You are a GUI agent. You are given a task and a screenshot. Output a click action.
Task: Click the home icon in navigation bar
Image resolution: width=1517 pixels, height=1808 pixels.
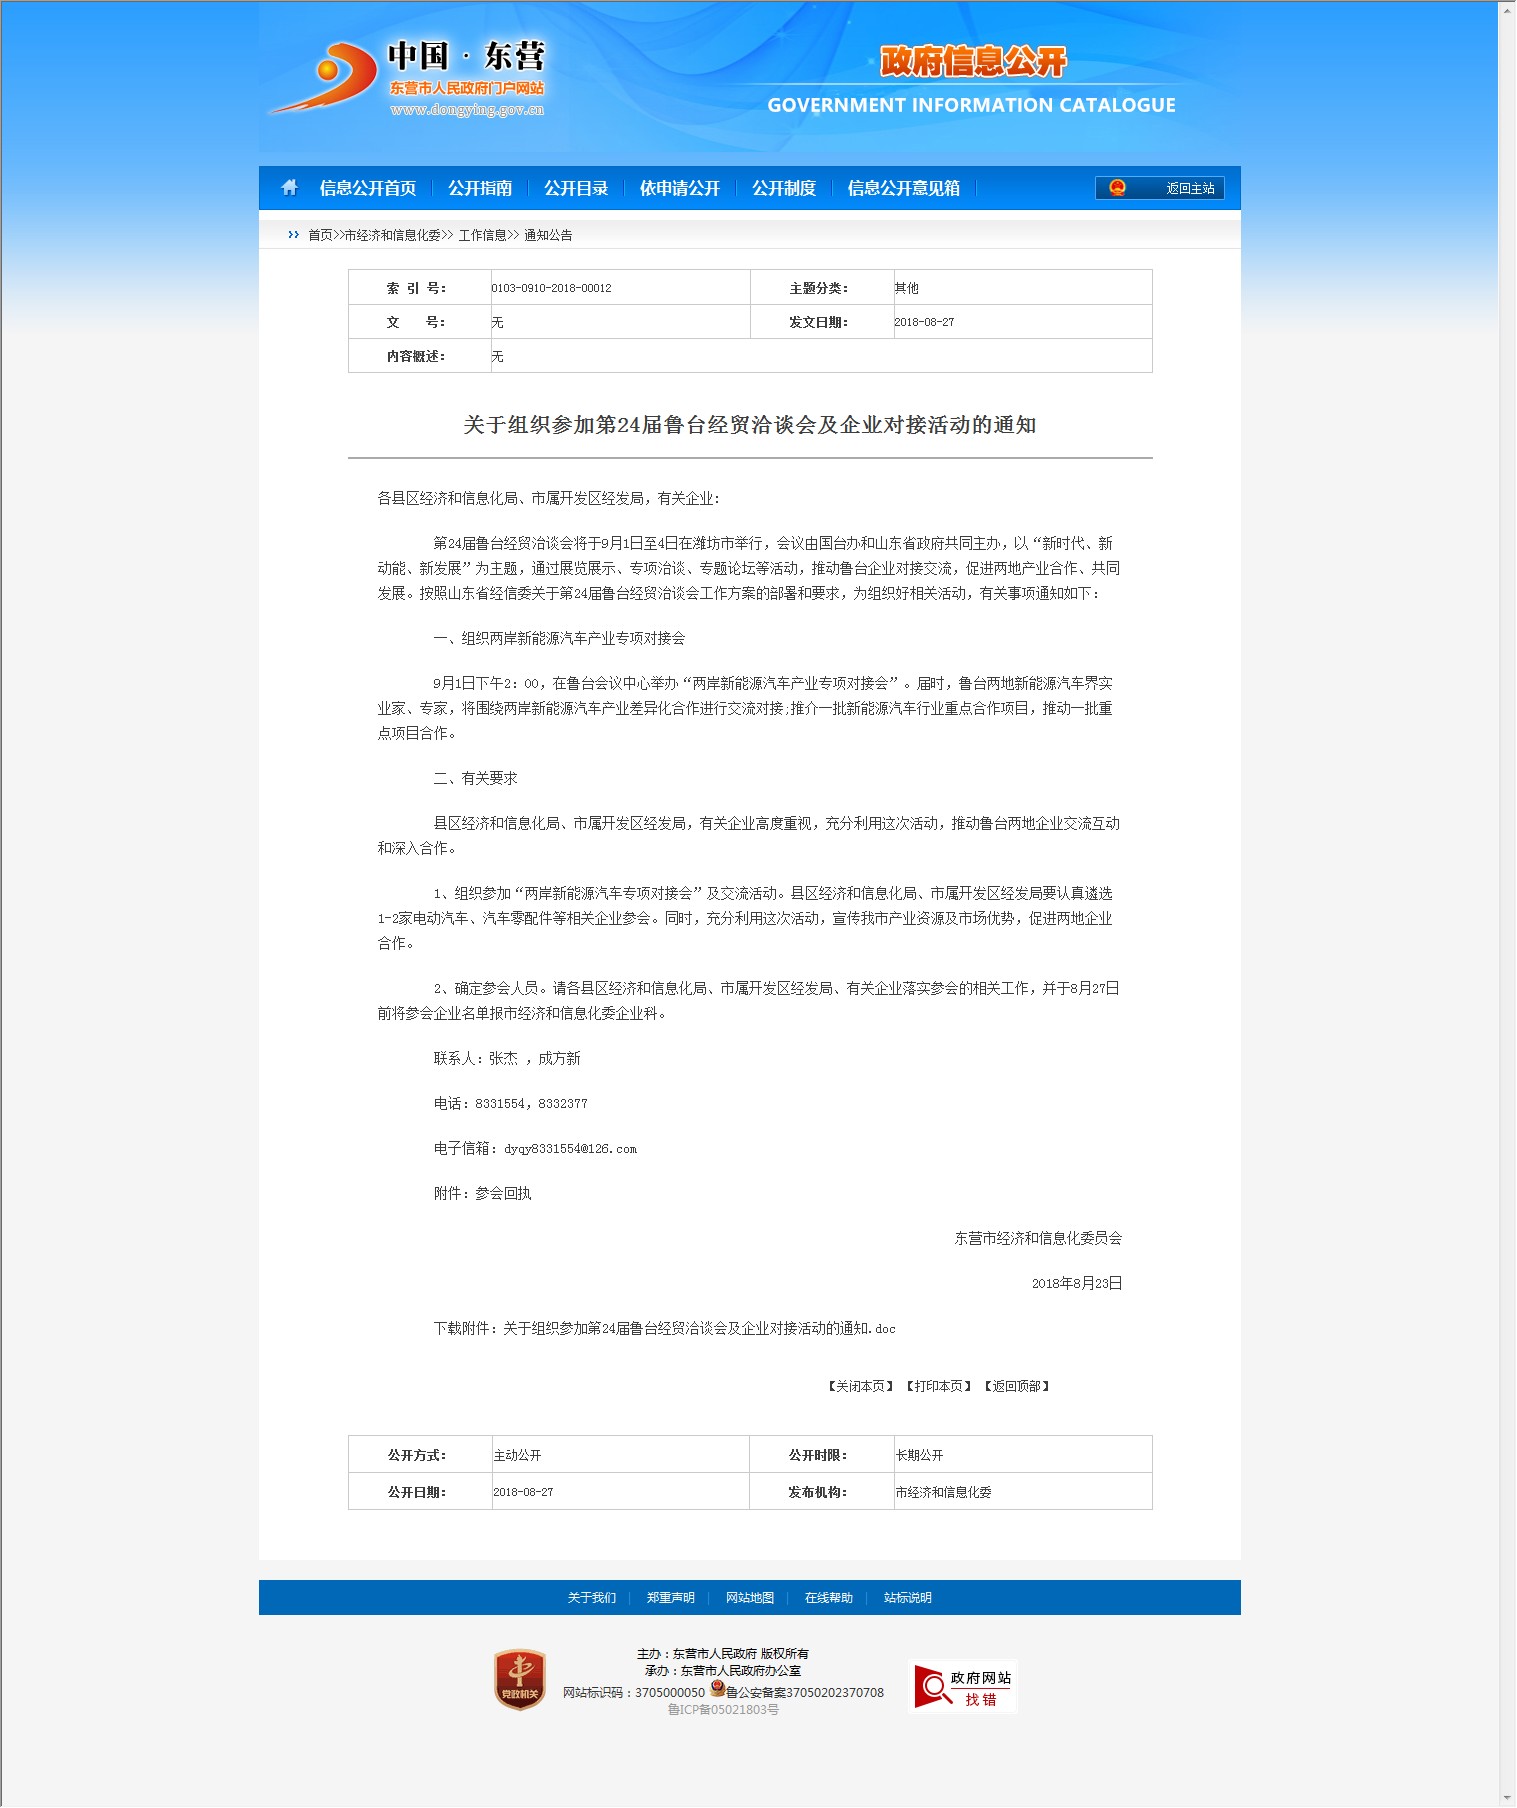(290, 188)
